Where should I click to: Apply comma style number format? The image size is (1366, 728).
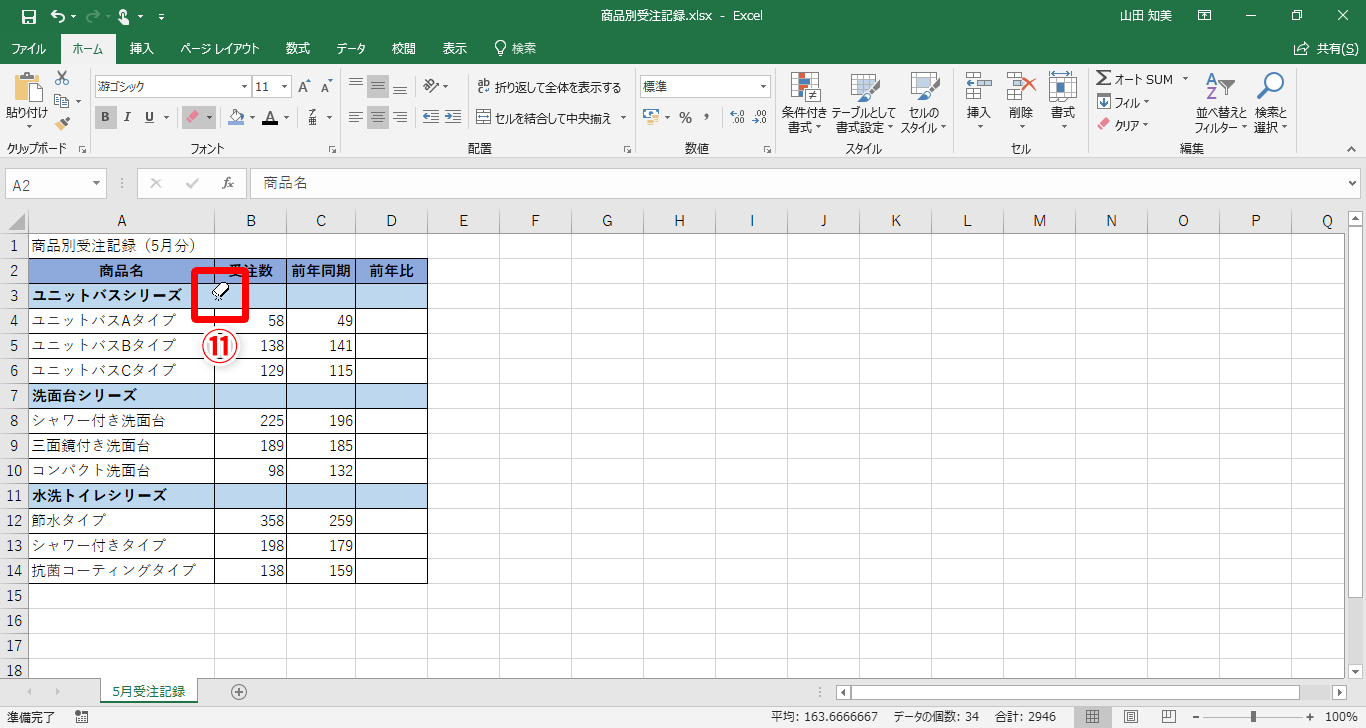click(708, 118)
